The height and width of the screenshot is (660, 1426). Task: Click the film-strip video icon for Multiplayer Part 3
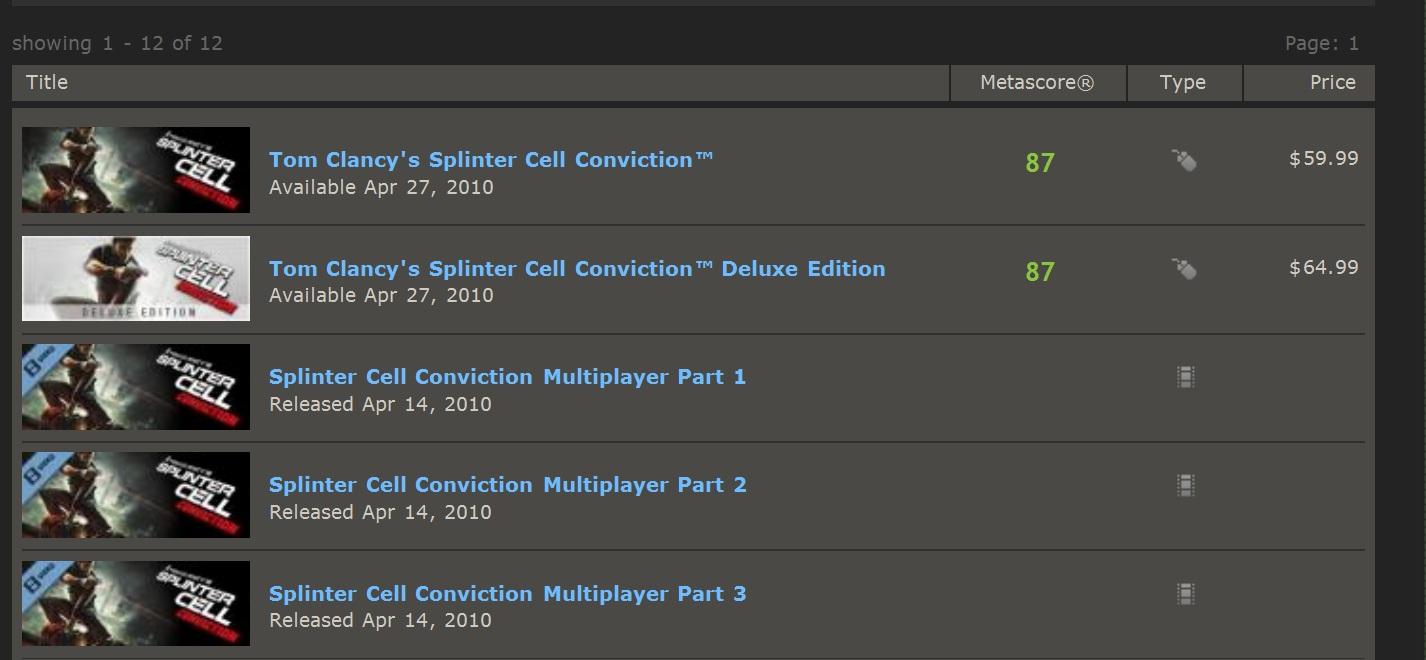point(1185,594)
